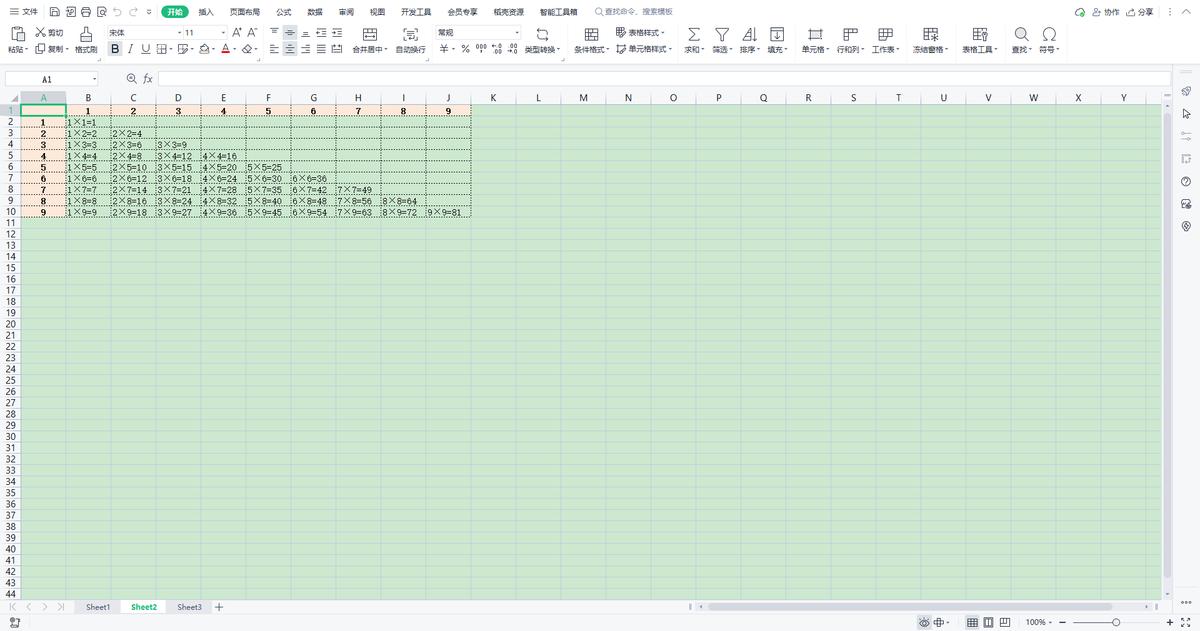Viewport: 1200px width, 631px height.
Task: Open the font name dropdown
Action: pyautogui.click(x=180, y=33)
